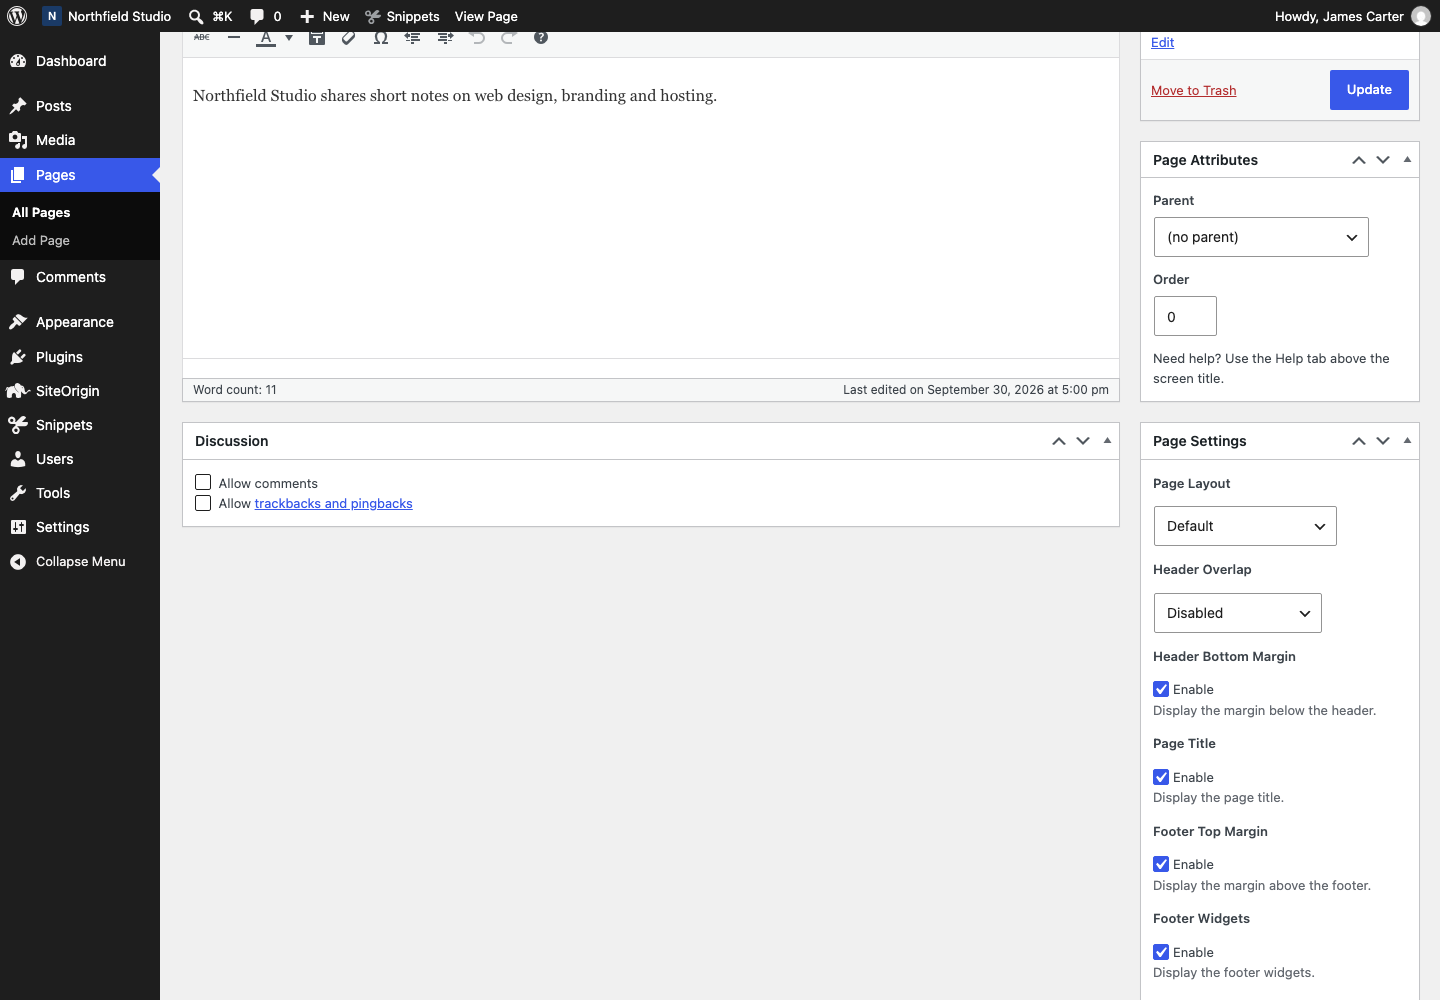Move the Discussion panel up
This screenshot has height=1000, width=1440.
point(1059,441)
